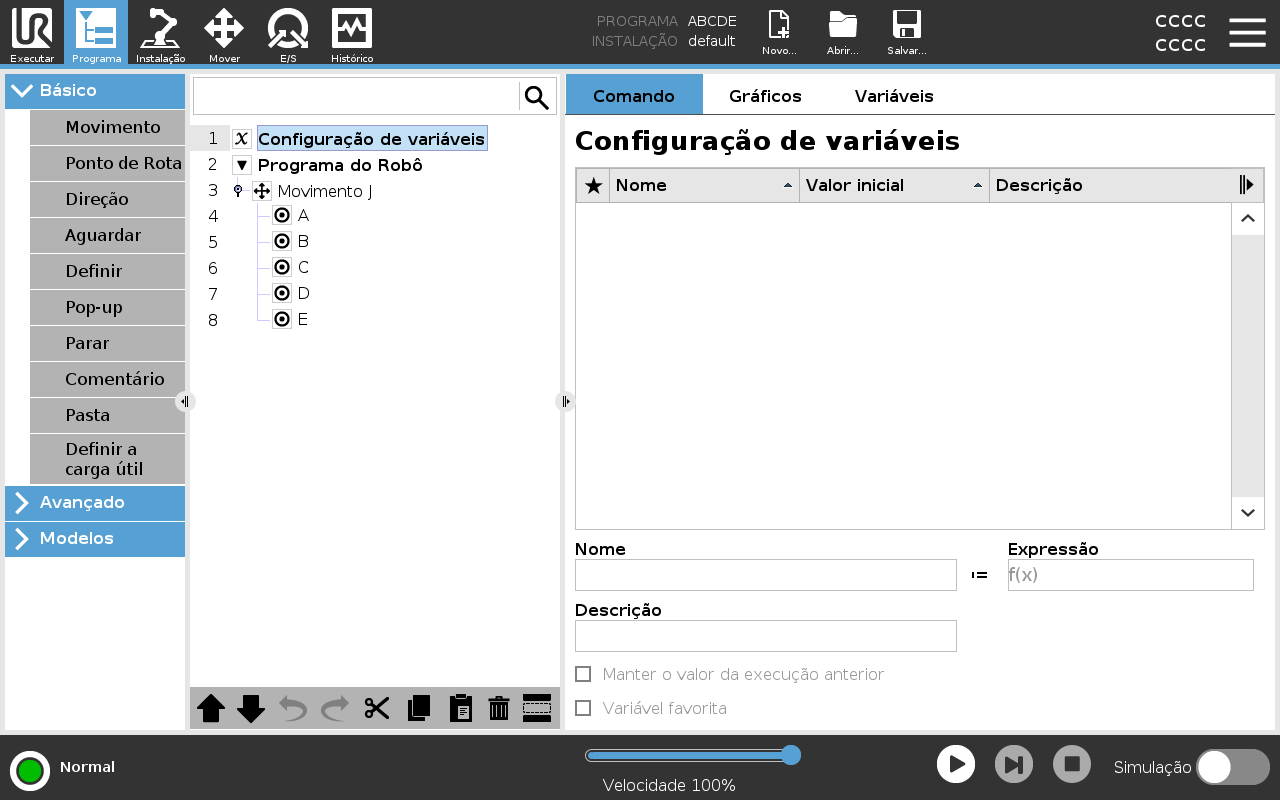Enable Manter o valor da execução anterior

(583, 674)
